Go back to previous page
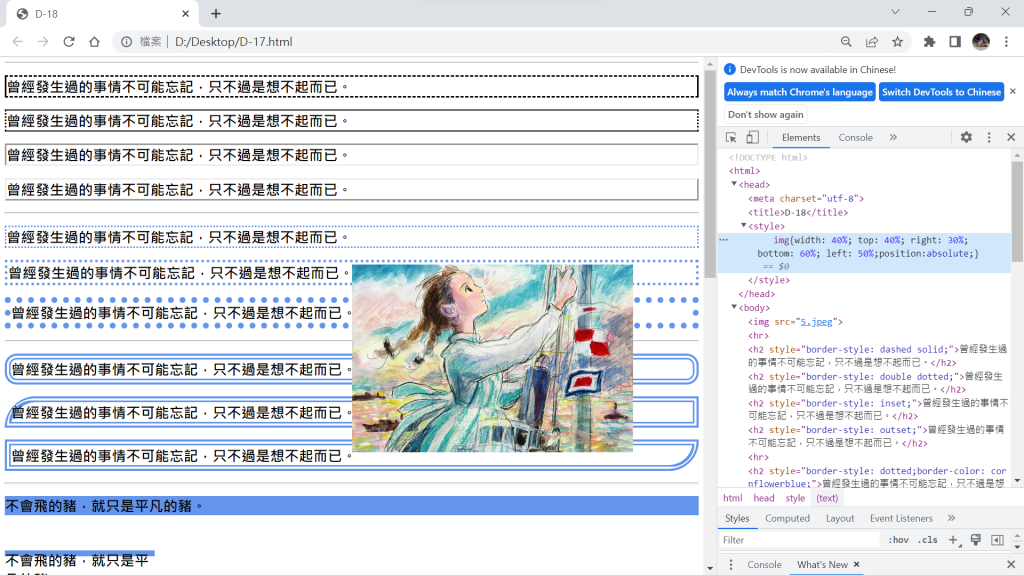1024x576 pixels. [18, 42]
